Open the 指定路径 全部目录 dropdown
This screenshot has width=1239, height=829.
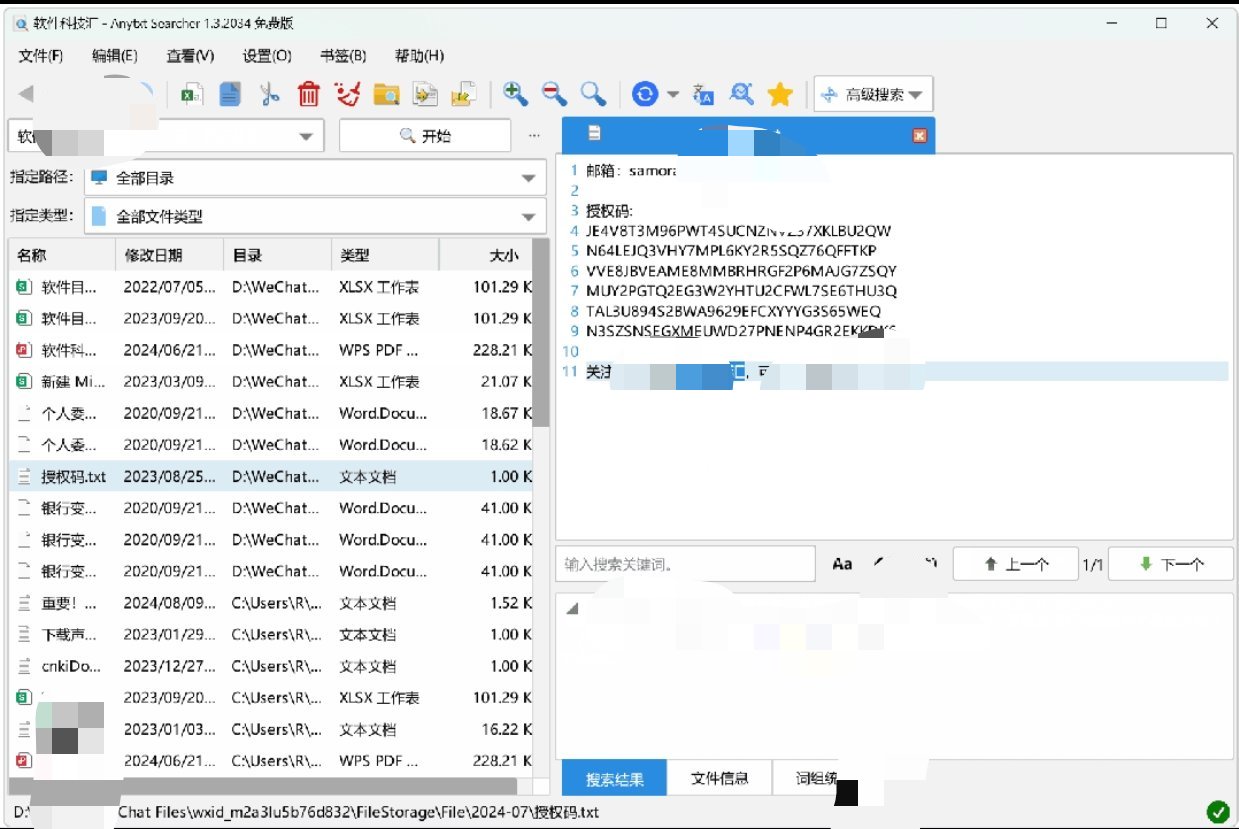[x=315, y=178]
